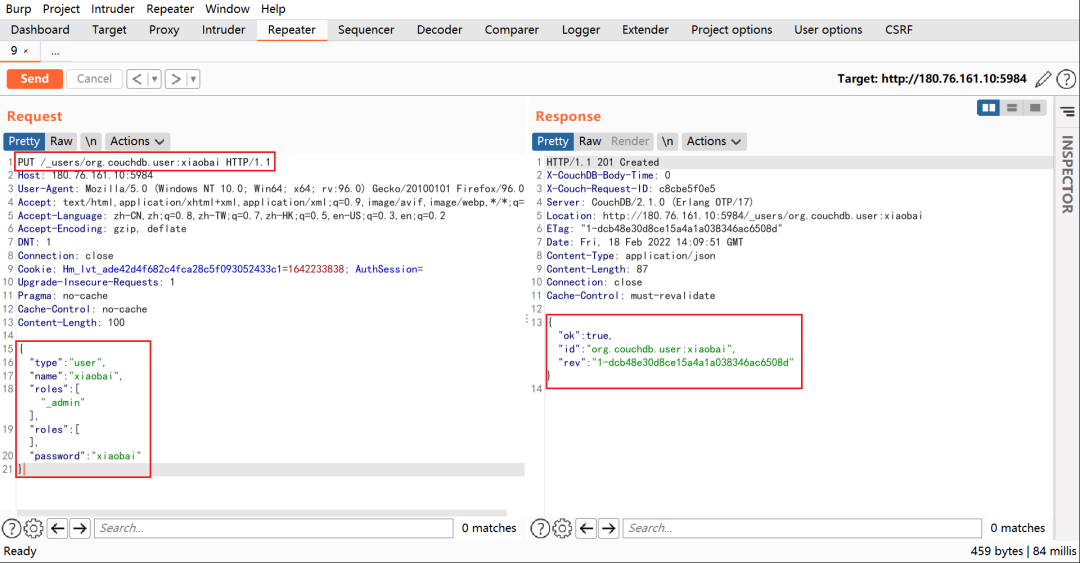Screen dimensions: 1080x563
Task: Open the Inspector menu lines icon
Action: tap(1068, 112)
